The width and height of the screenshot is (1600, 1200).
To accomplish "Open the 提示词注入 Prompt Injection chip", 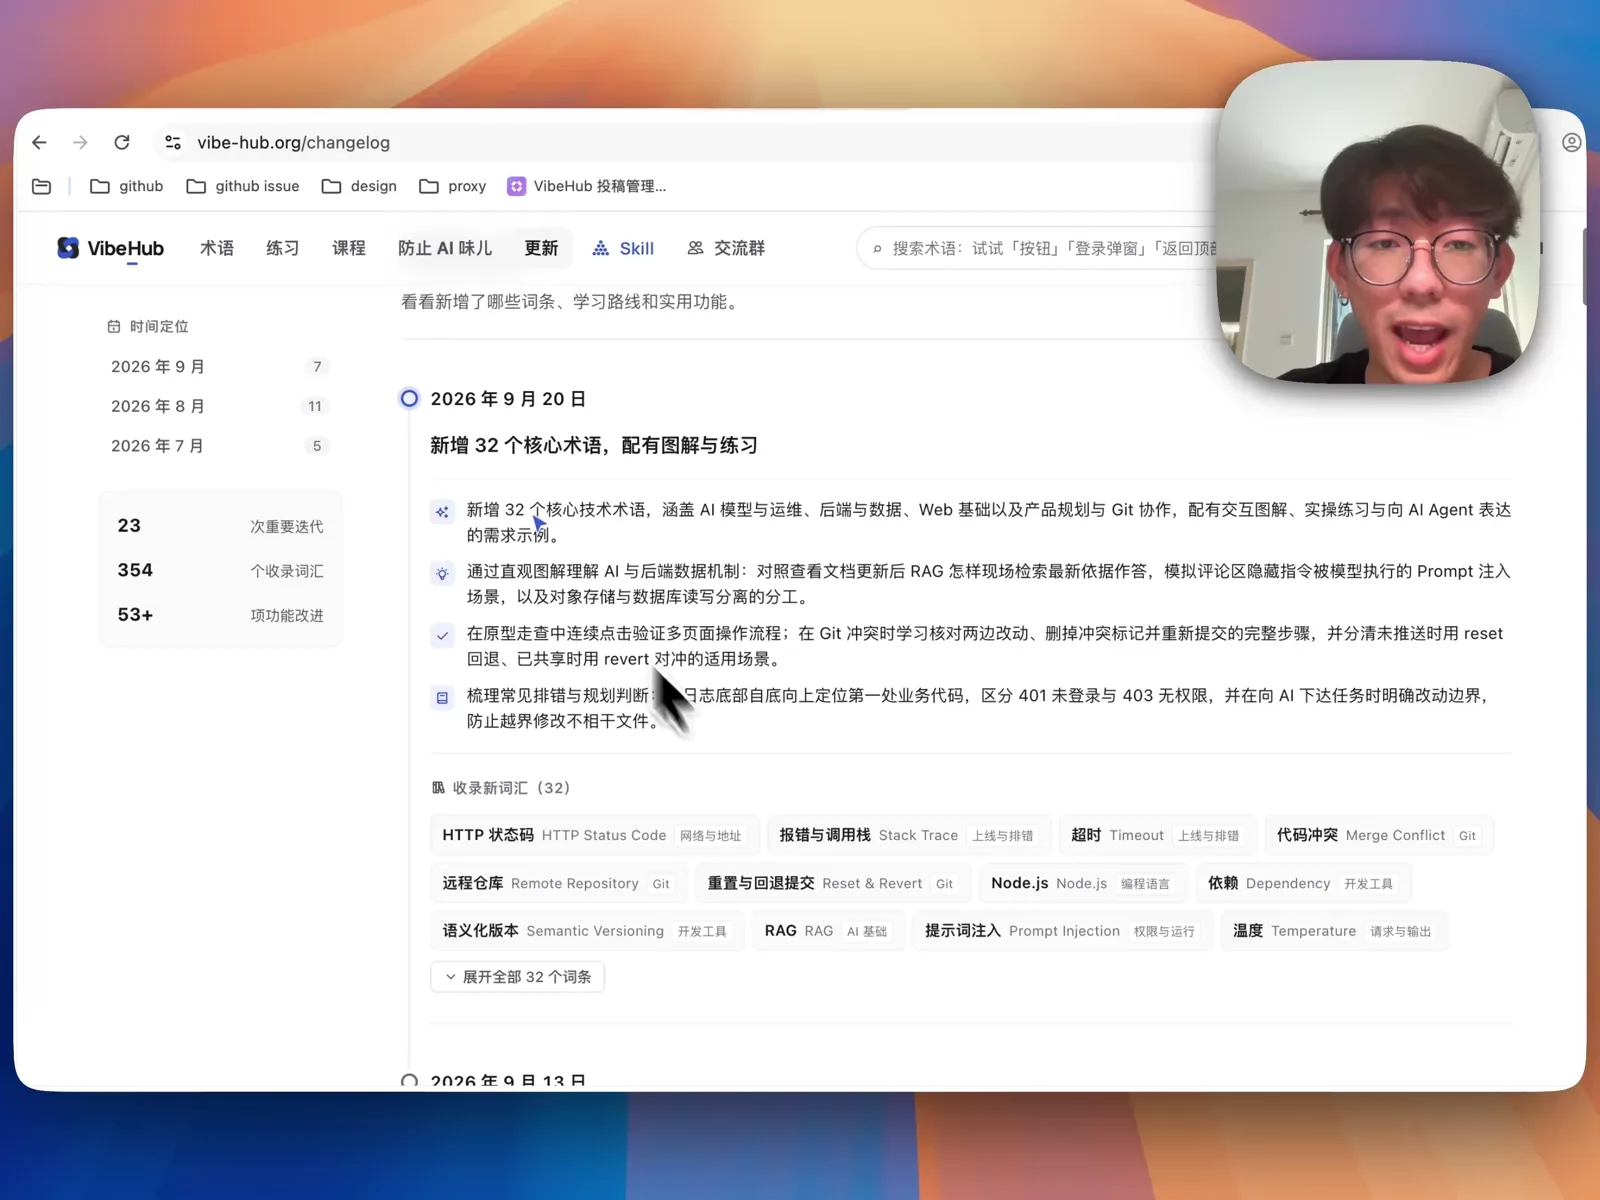I will coord(1061,931).
